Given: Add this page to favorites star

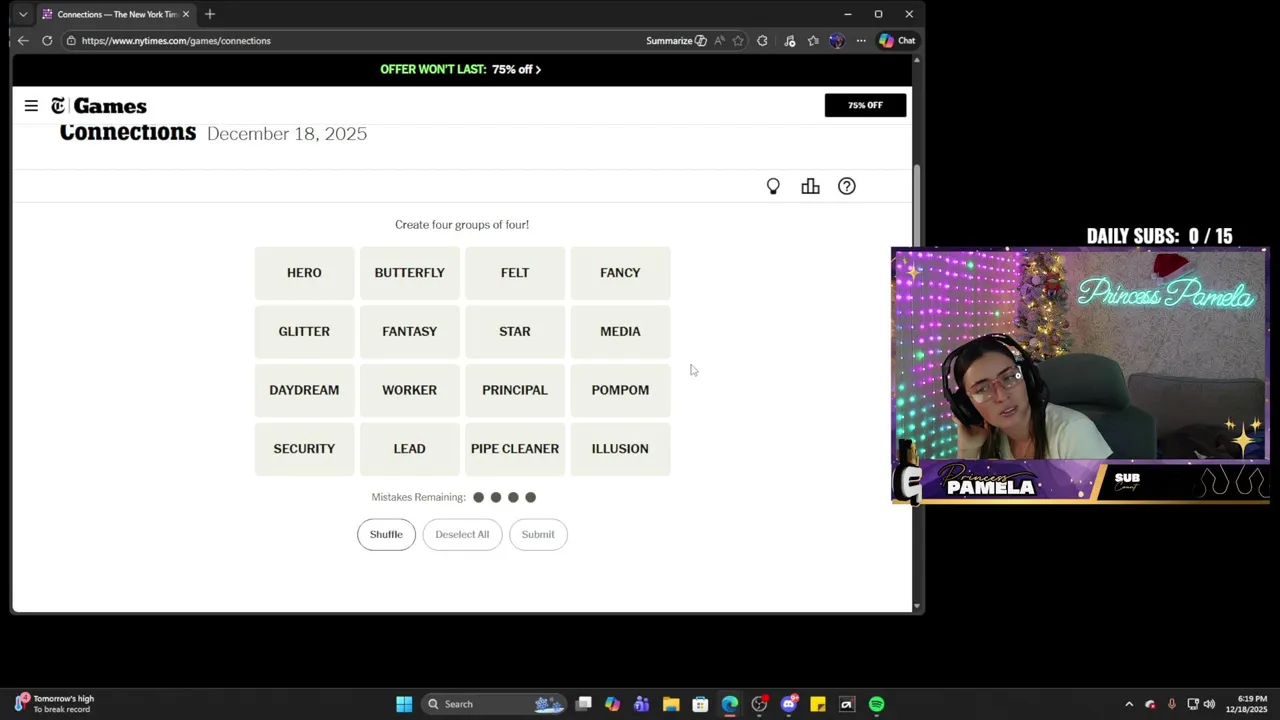Looking at the screenshot, I should 738,41.
